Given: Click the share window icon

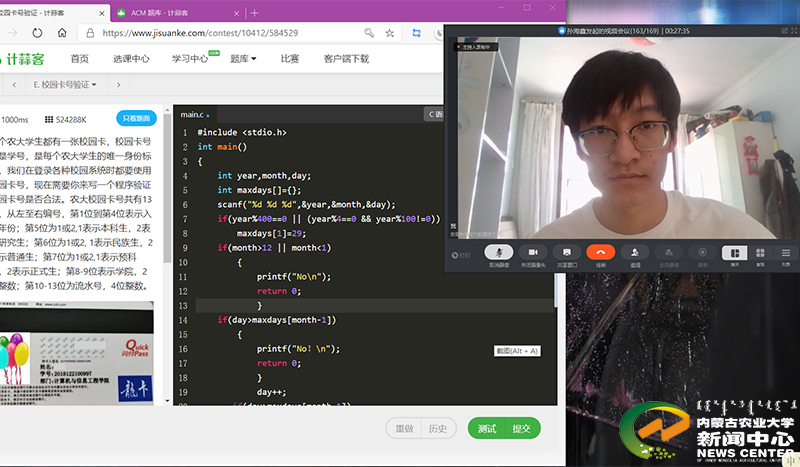Looking at the screenshot, I should pyautogui.click(x=567, y=253).
